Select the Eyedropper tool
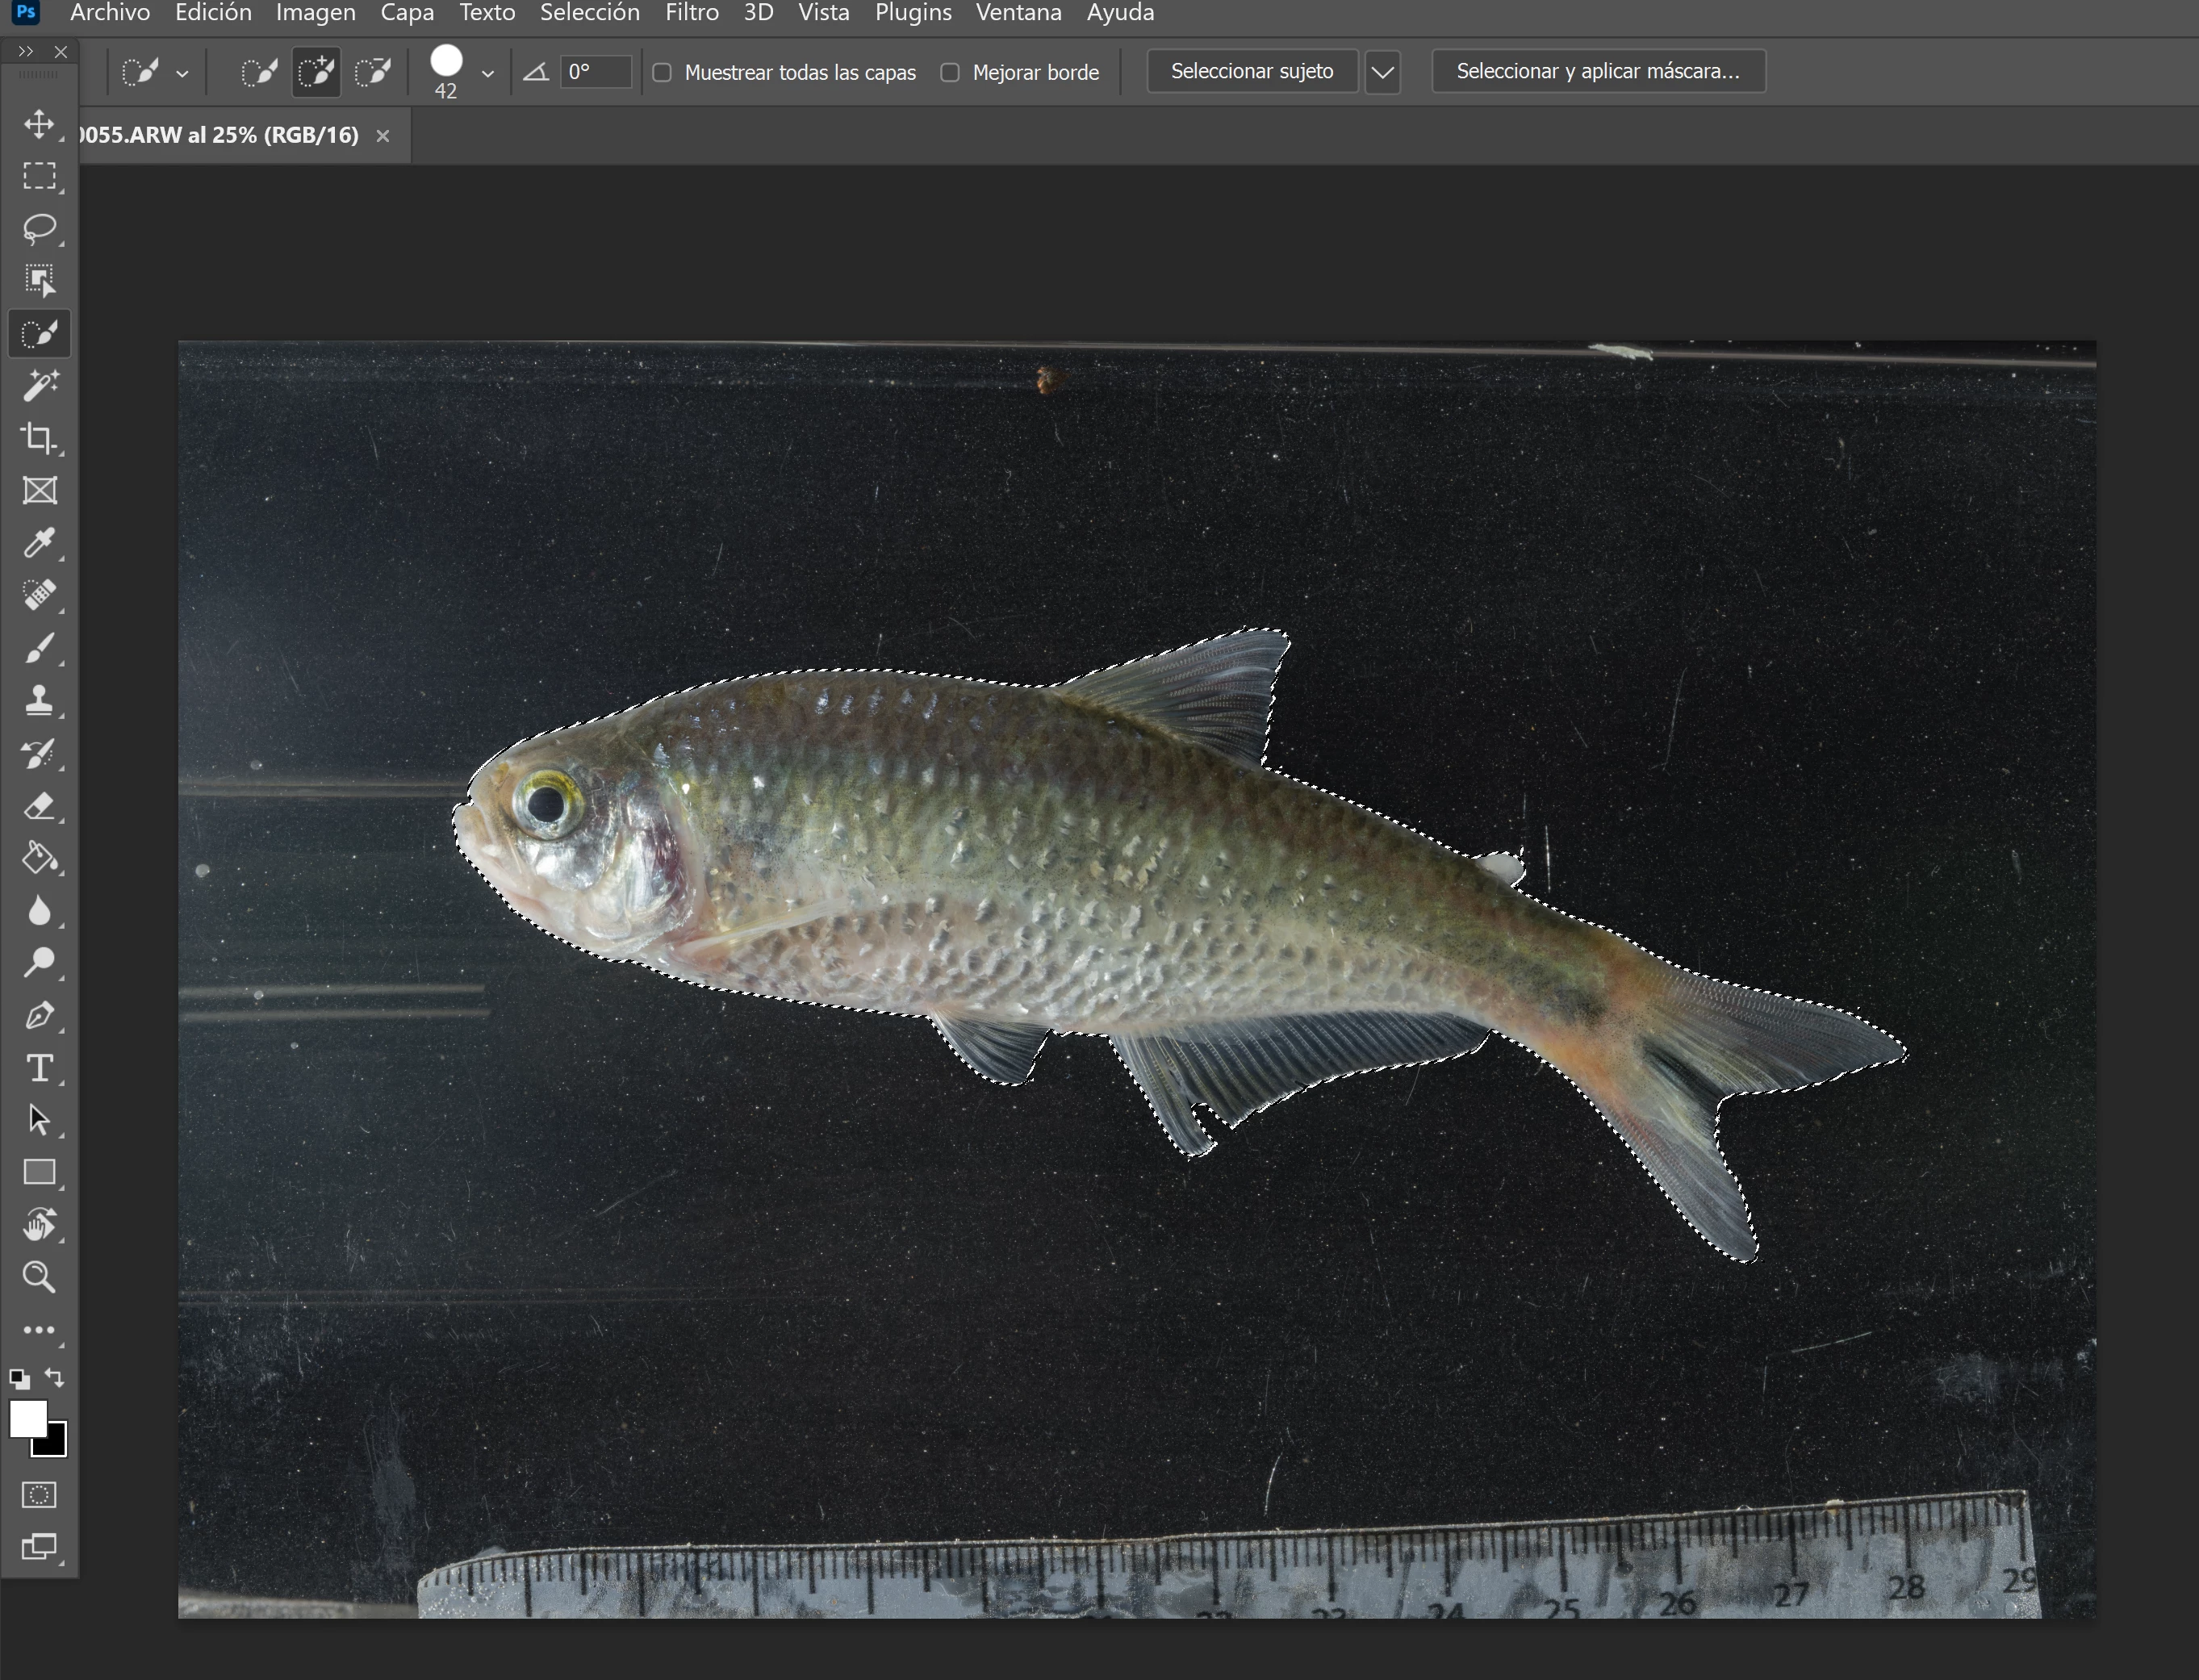 (39, 543)
